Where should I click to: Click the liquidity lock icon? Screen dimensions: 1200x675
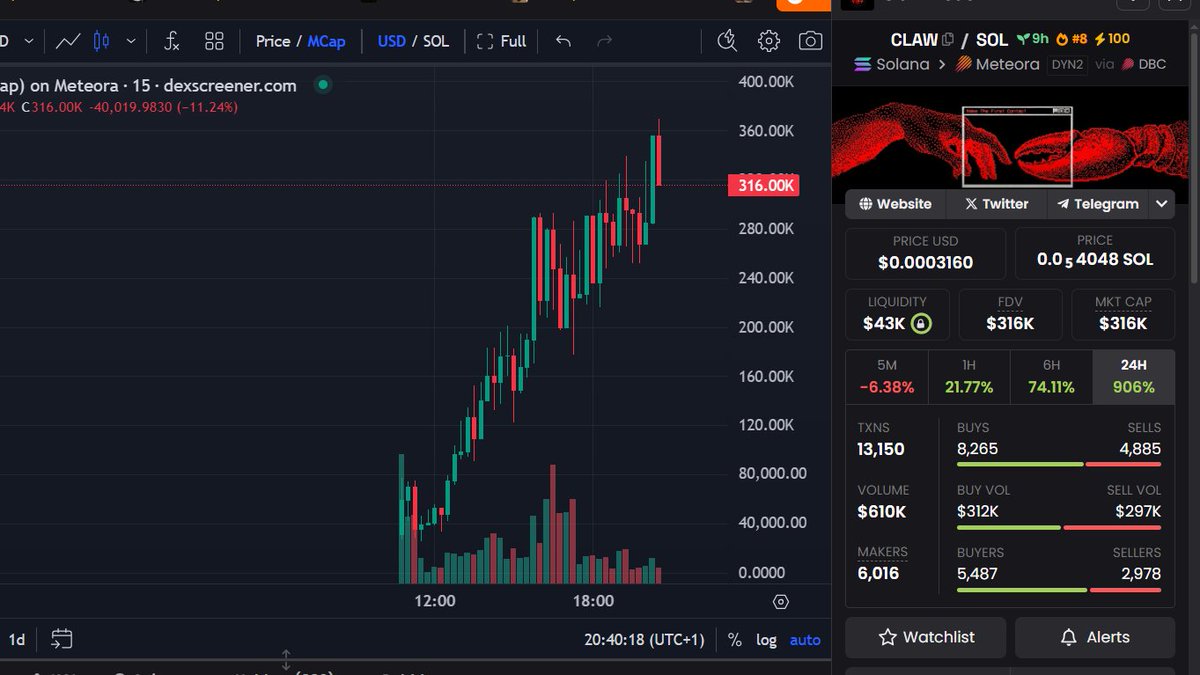[921, 323]
